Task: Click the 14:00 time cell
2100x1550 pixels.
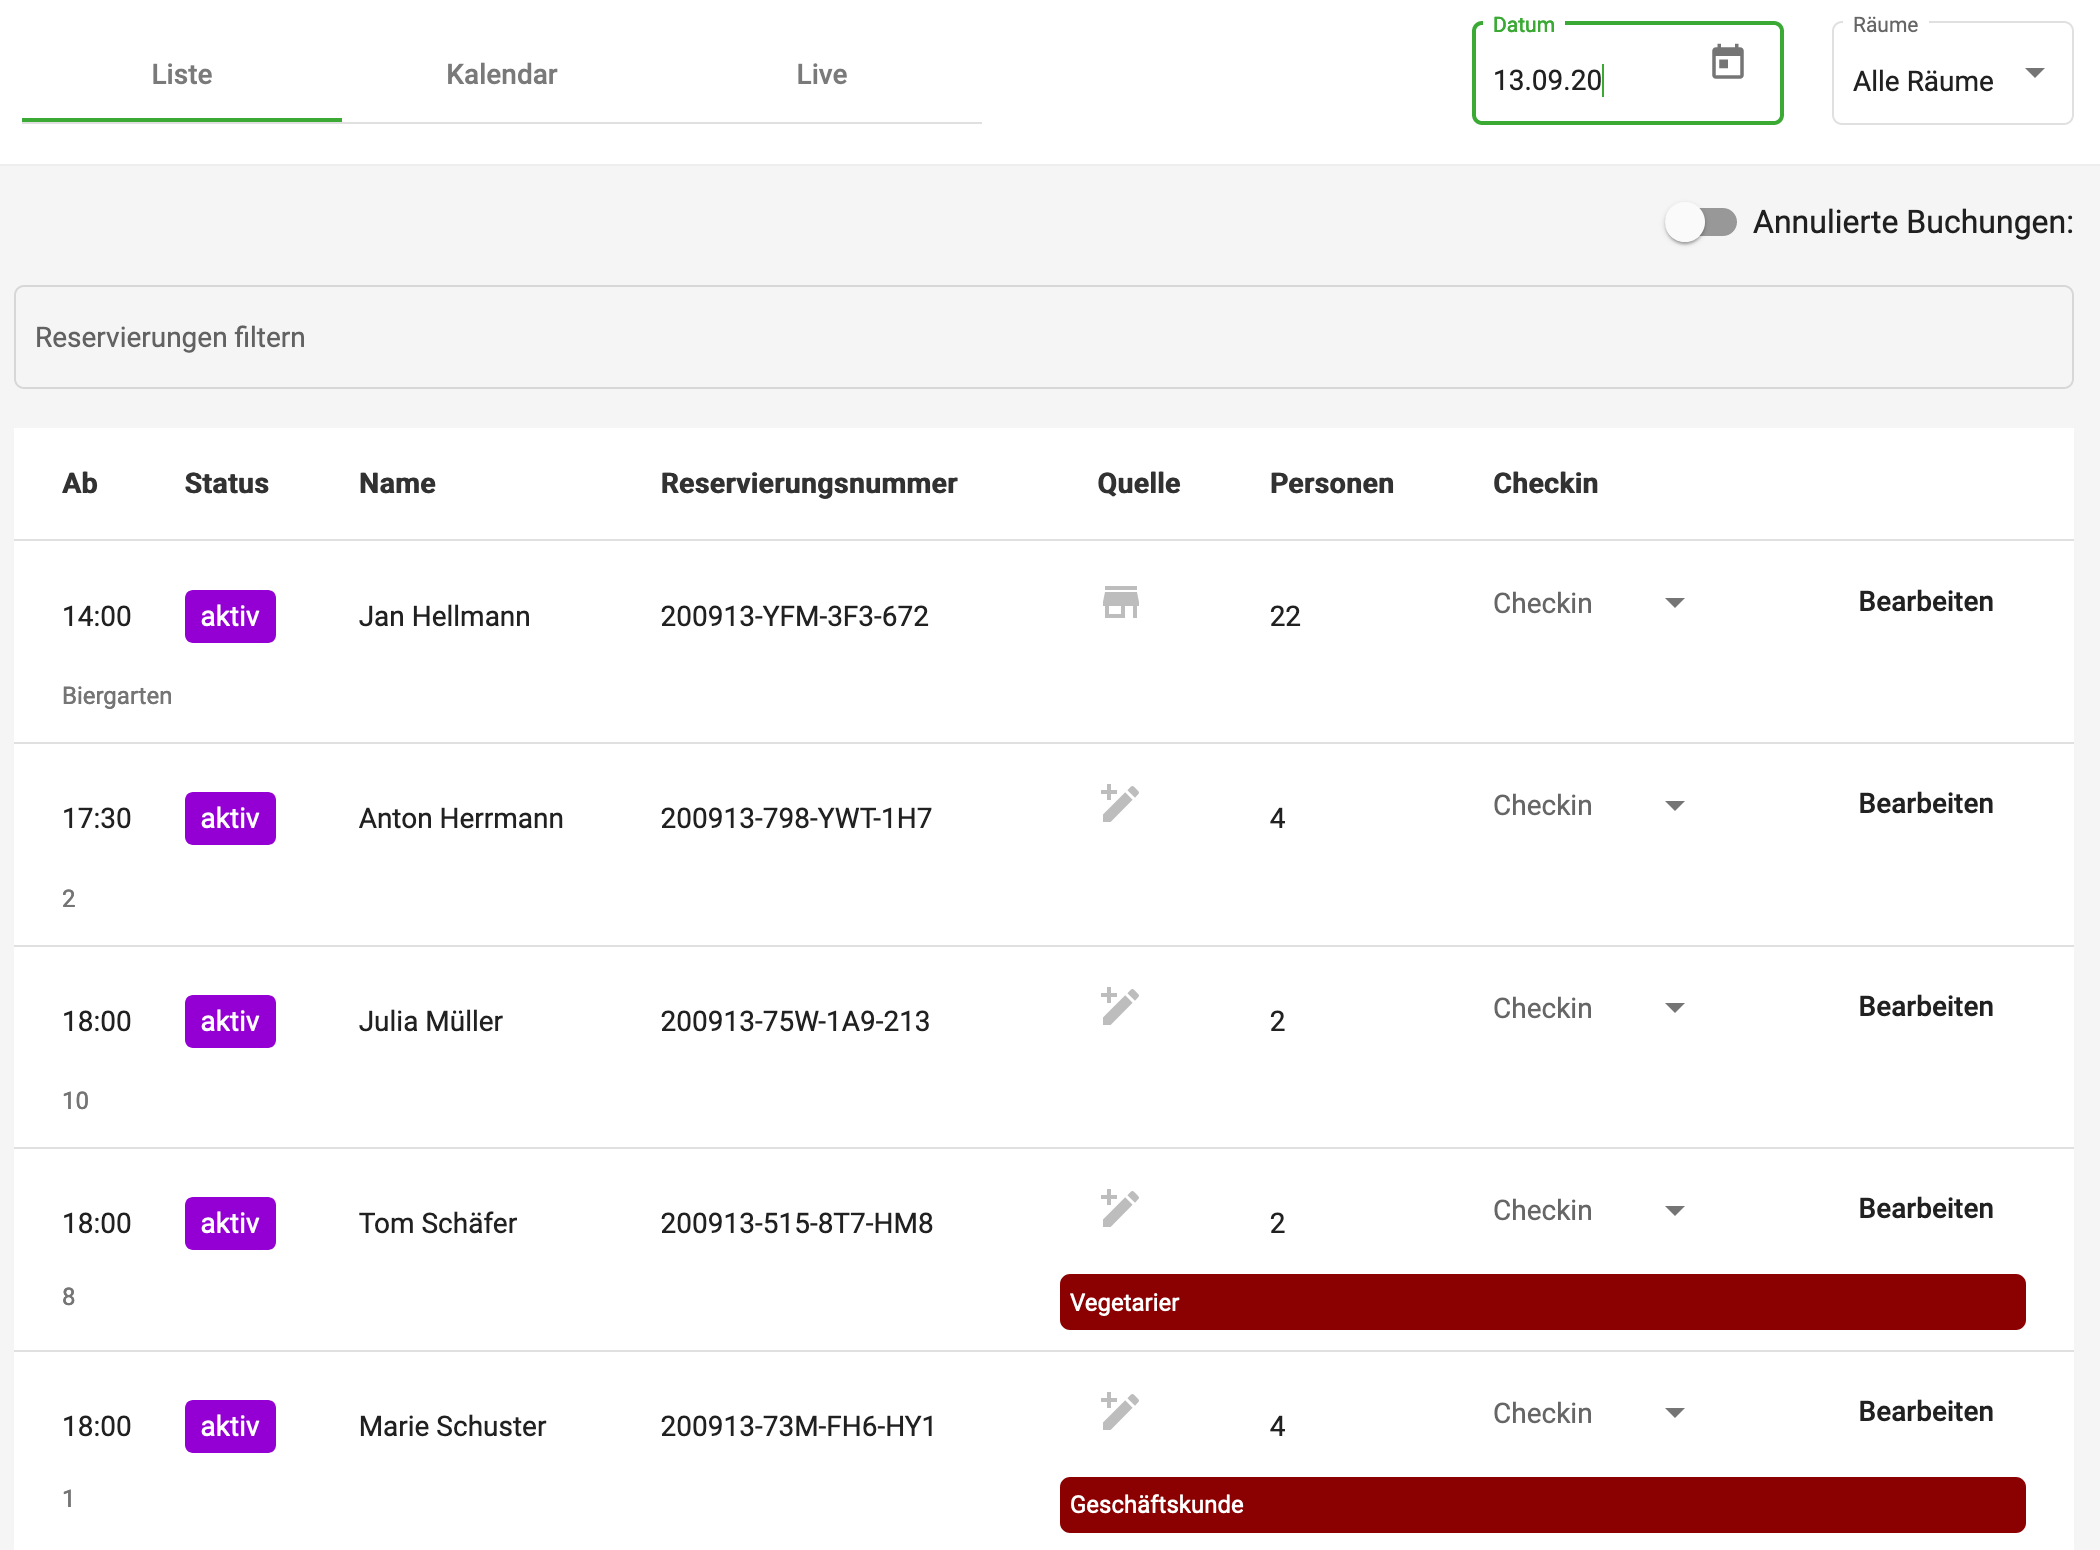Action: click(97, 616)
